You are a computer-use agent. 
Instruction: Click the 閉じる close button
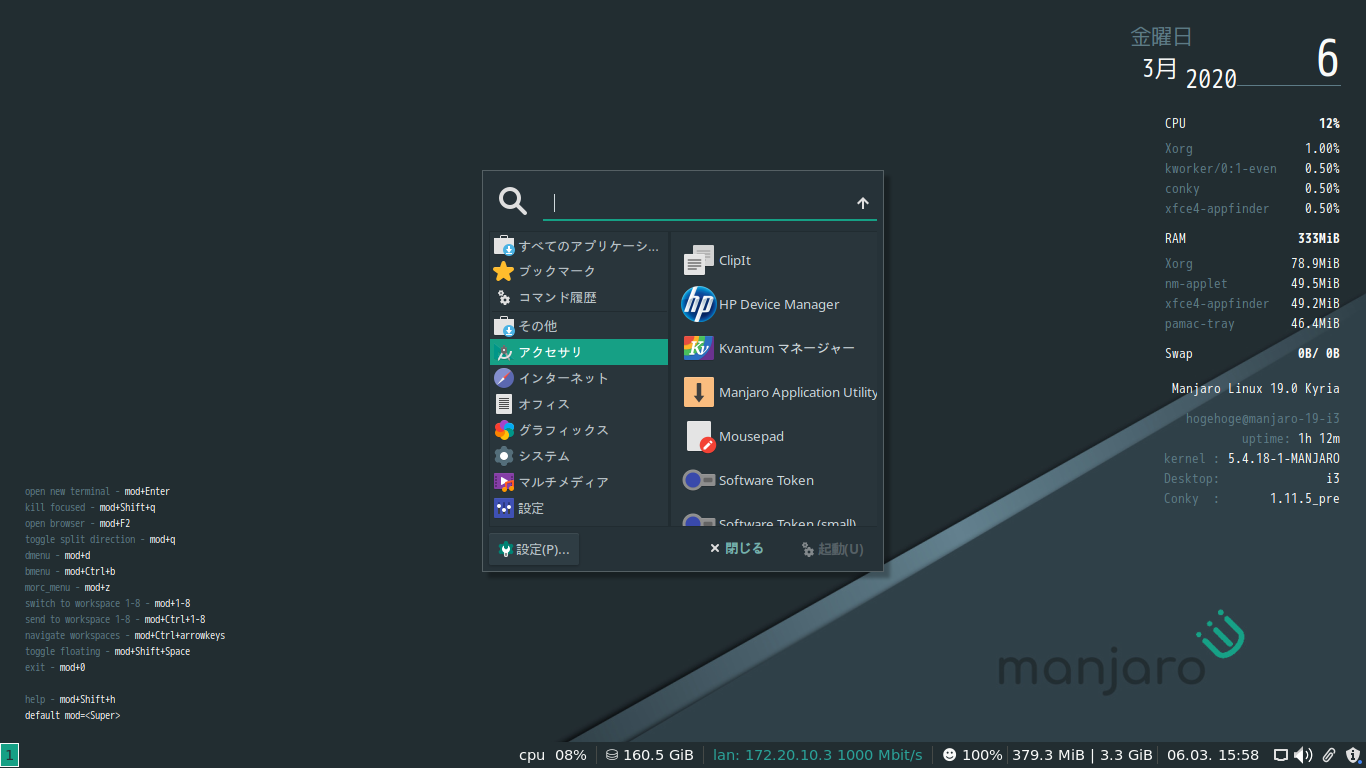[737, 549]
